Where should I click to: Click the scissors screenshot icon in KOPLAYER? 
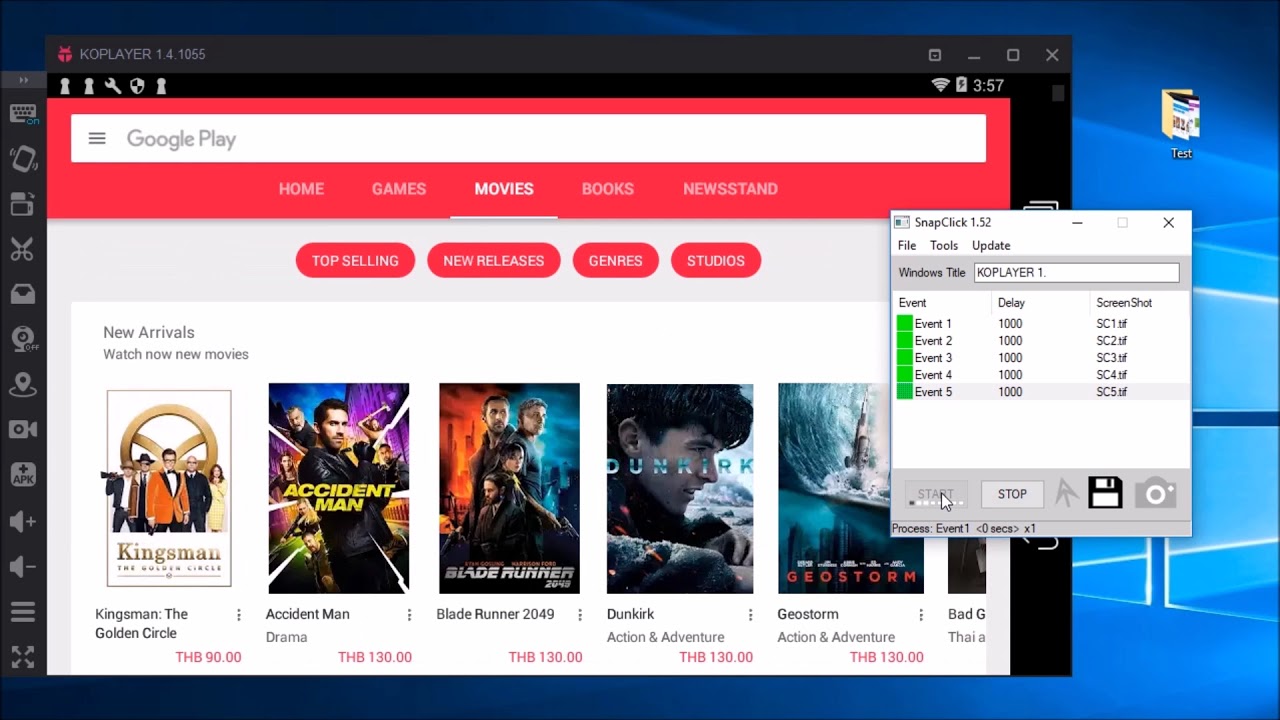23,249
